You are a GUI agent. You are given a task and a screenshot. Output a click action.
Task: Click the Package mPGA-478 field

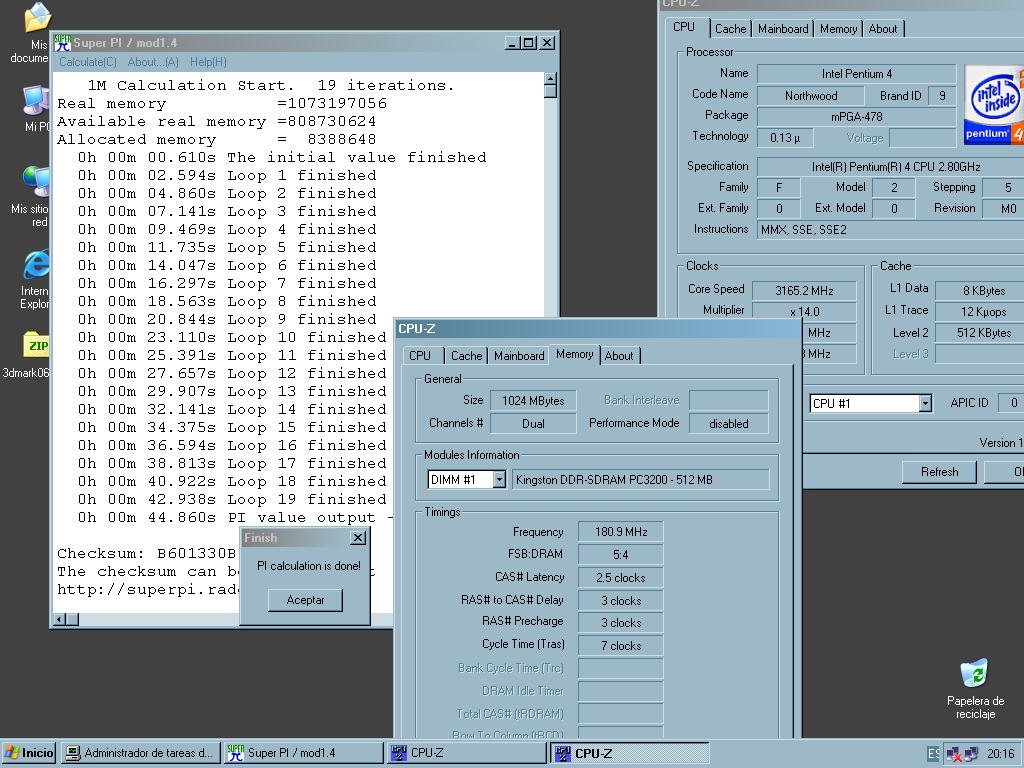[856, 116]
